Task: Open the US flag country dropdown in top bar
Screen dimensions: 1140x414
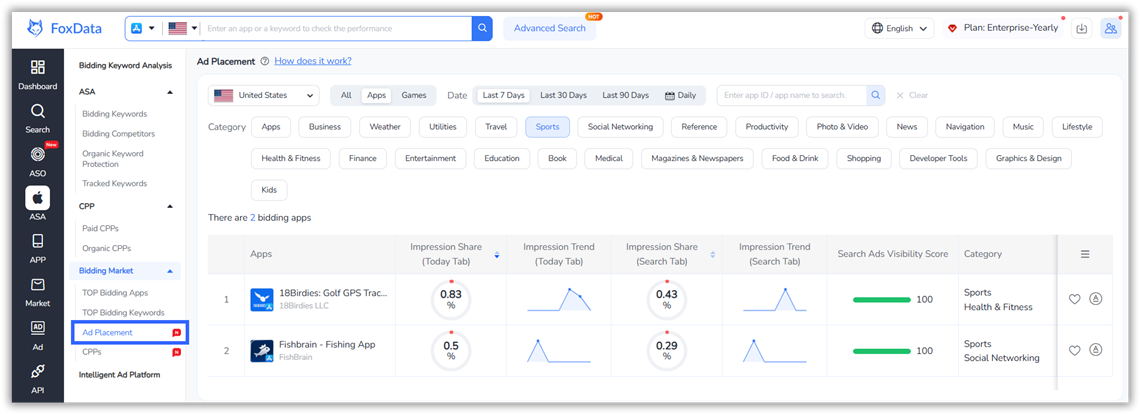Action: [182, 28]
